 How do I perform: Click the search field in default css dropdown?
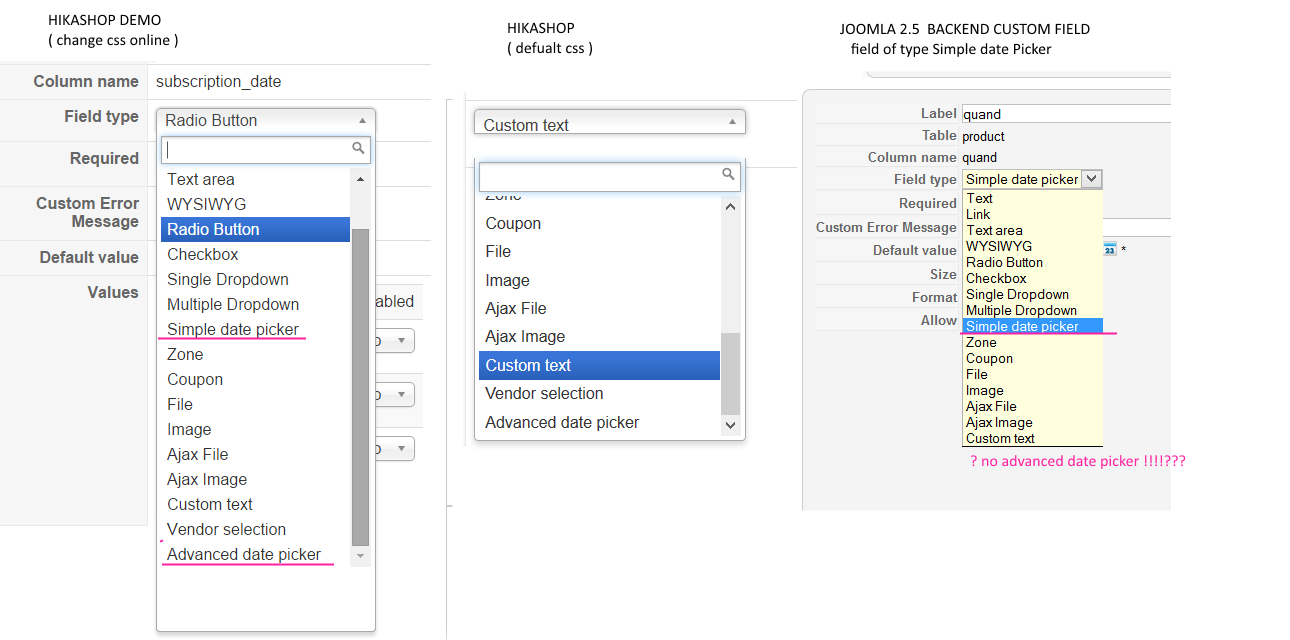click(610, 177)
